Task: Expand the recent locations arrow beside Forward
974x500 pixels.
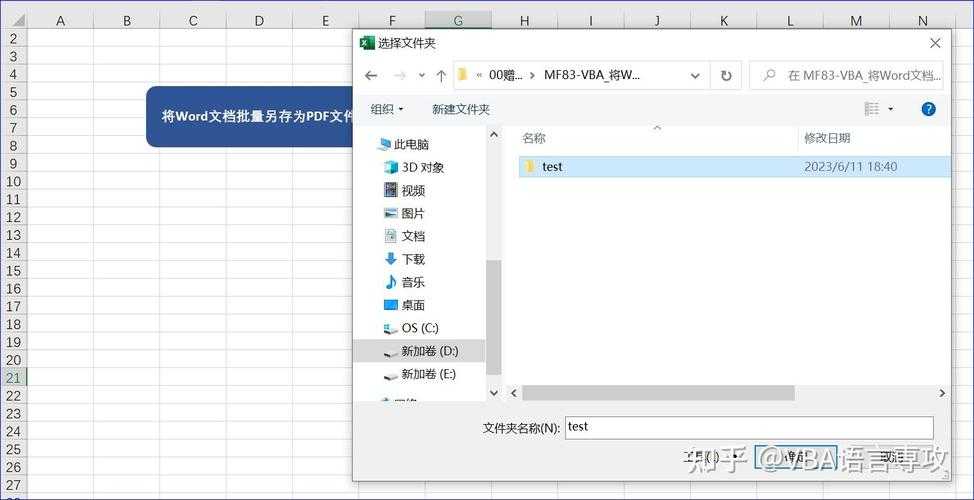Action: coord(421,75)
